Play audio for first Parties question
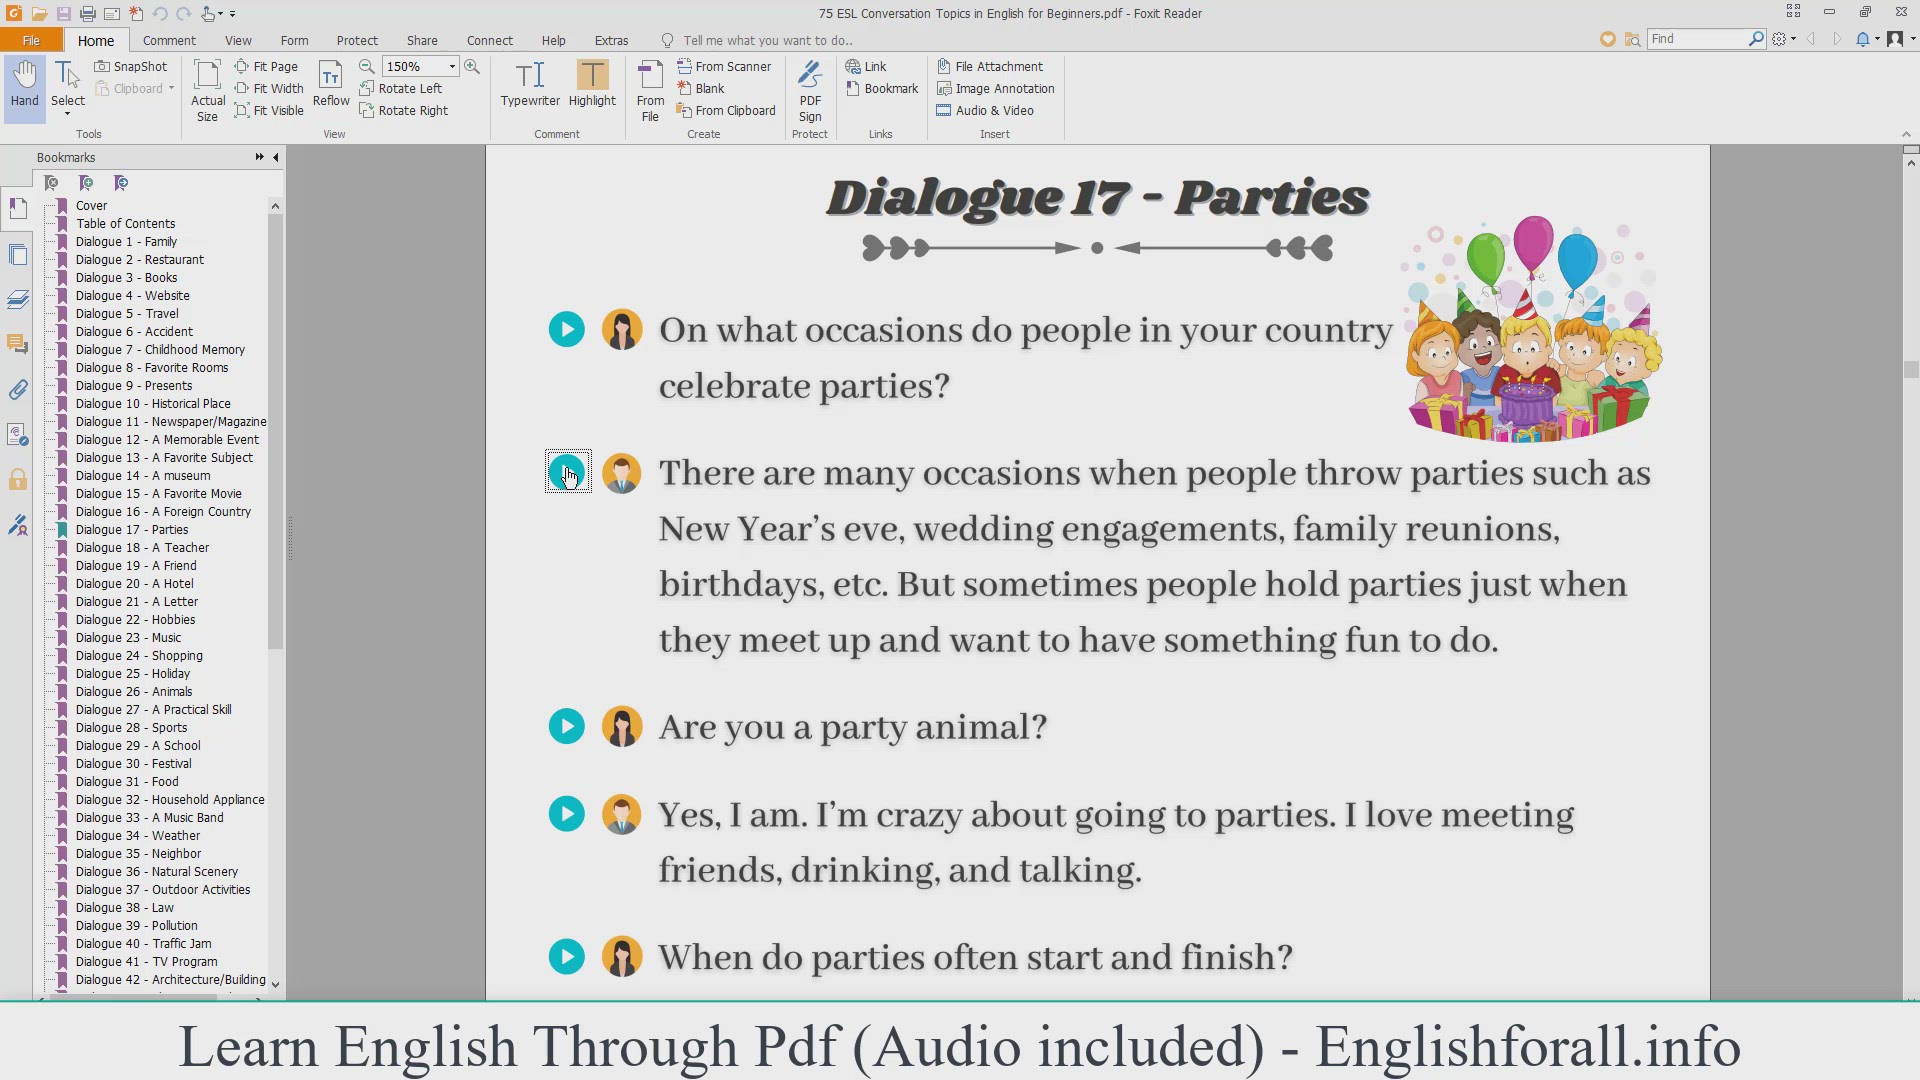The width and height of the screenshot is (1920, 1080). point(567,330)
